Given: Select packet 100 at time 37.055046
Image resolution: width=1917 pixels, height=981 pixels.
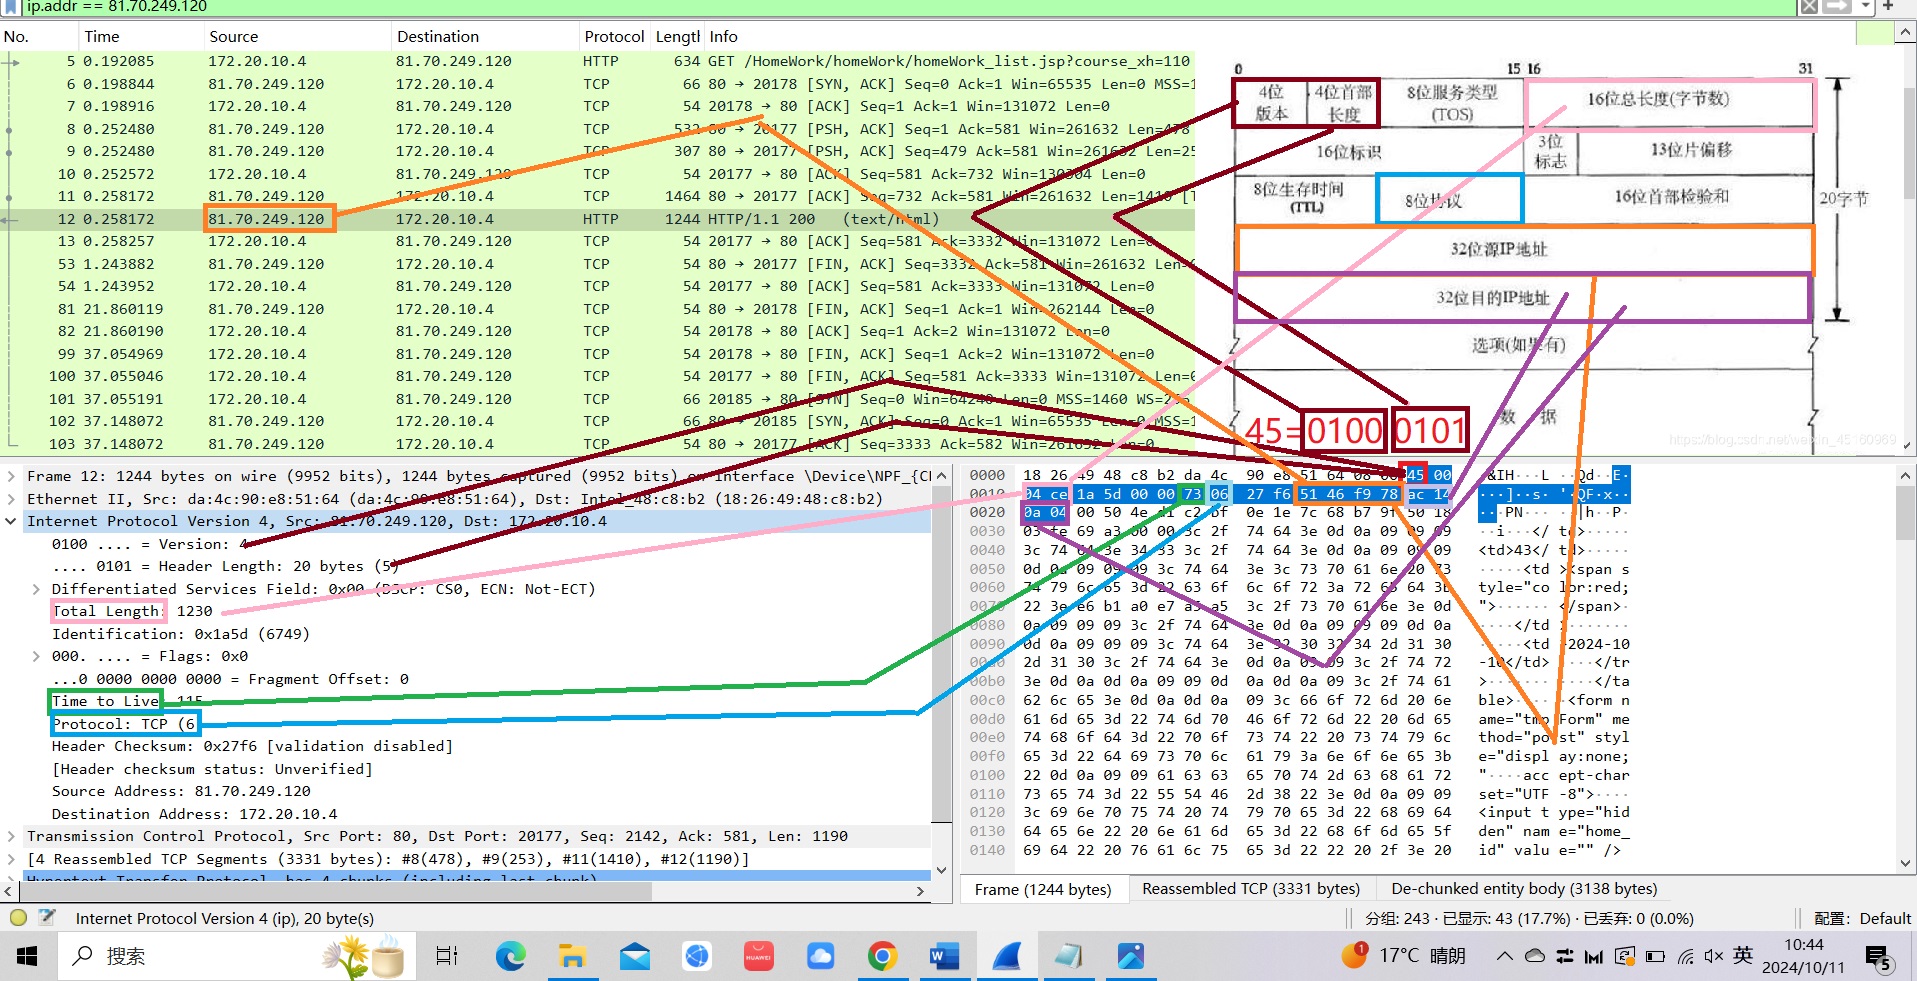Looking at the screenshot, I should (x=598, y=376).
